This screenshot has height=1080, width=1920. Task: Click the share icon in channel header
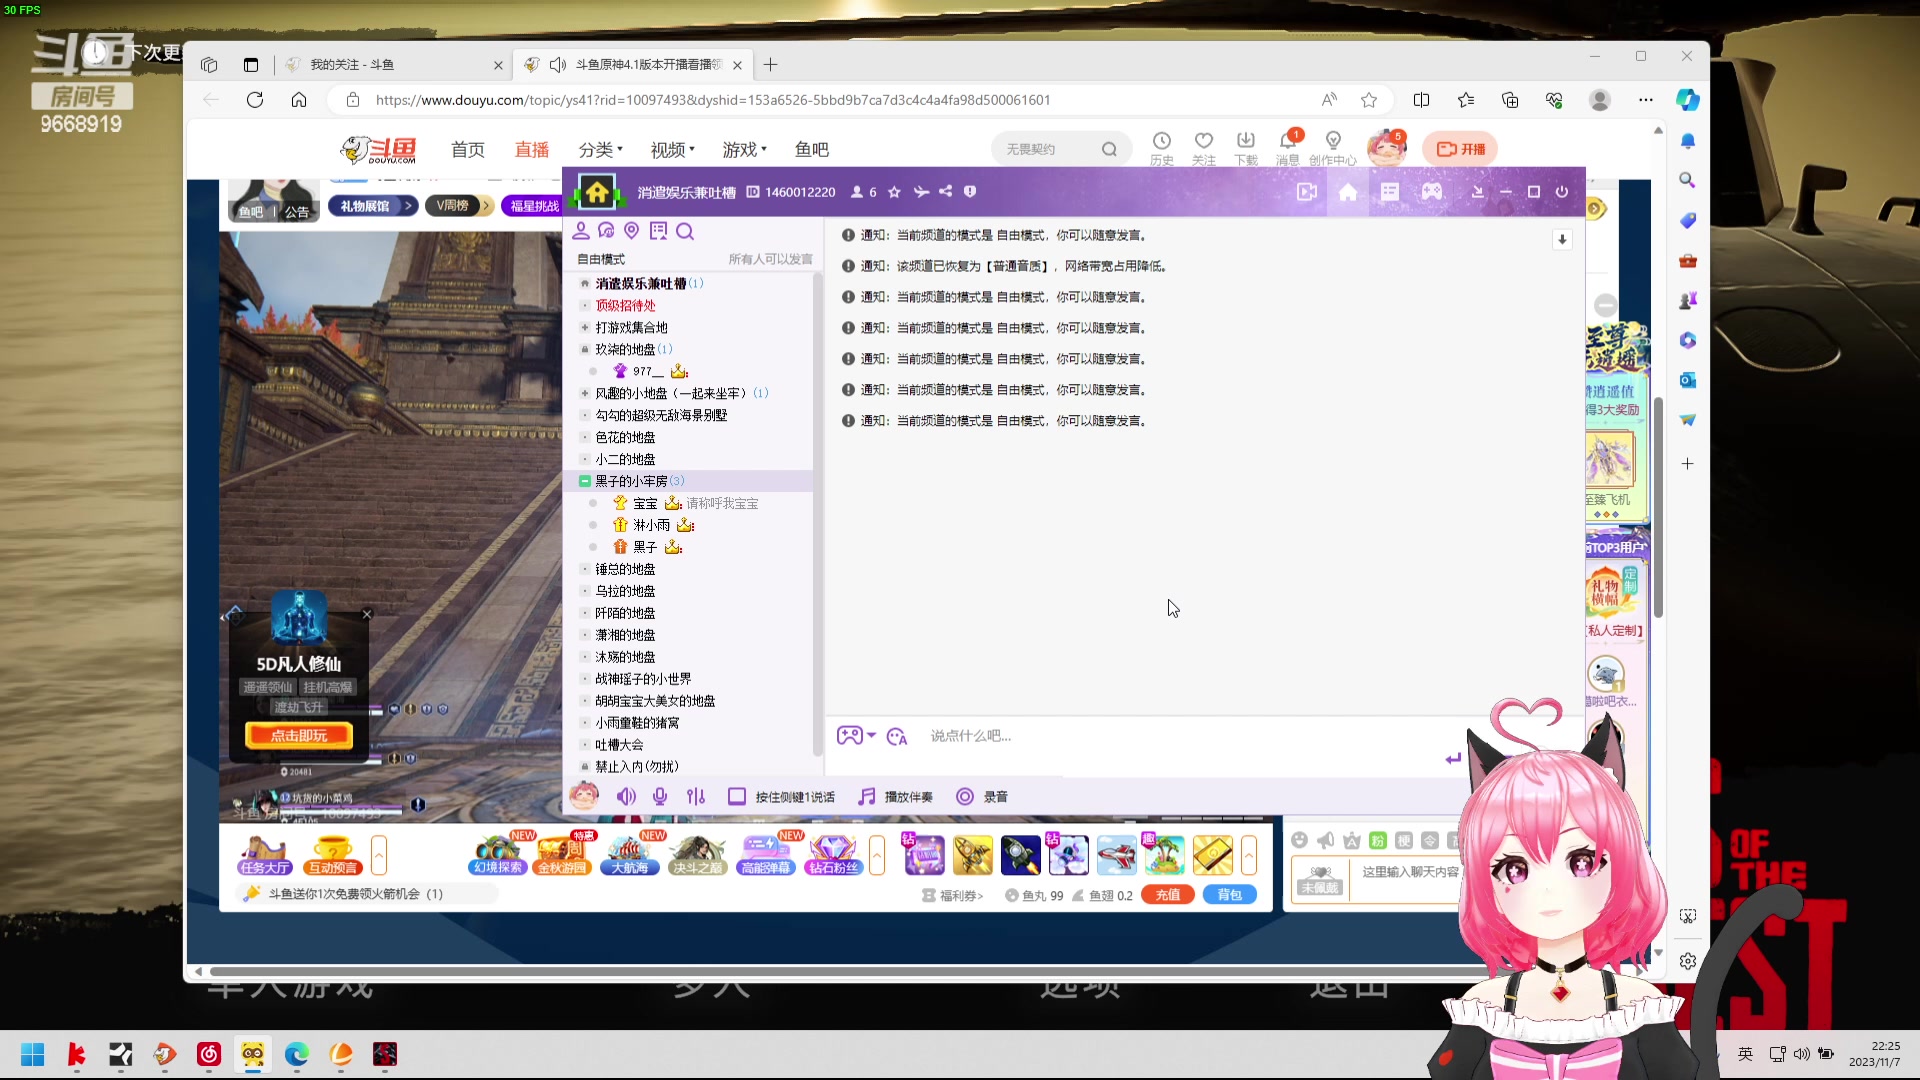point(945,192)
